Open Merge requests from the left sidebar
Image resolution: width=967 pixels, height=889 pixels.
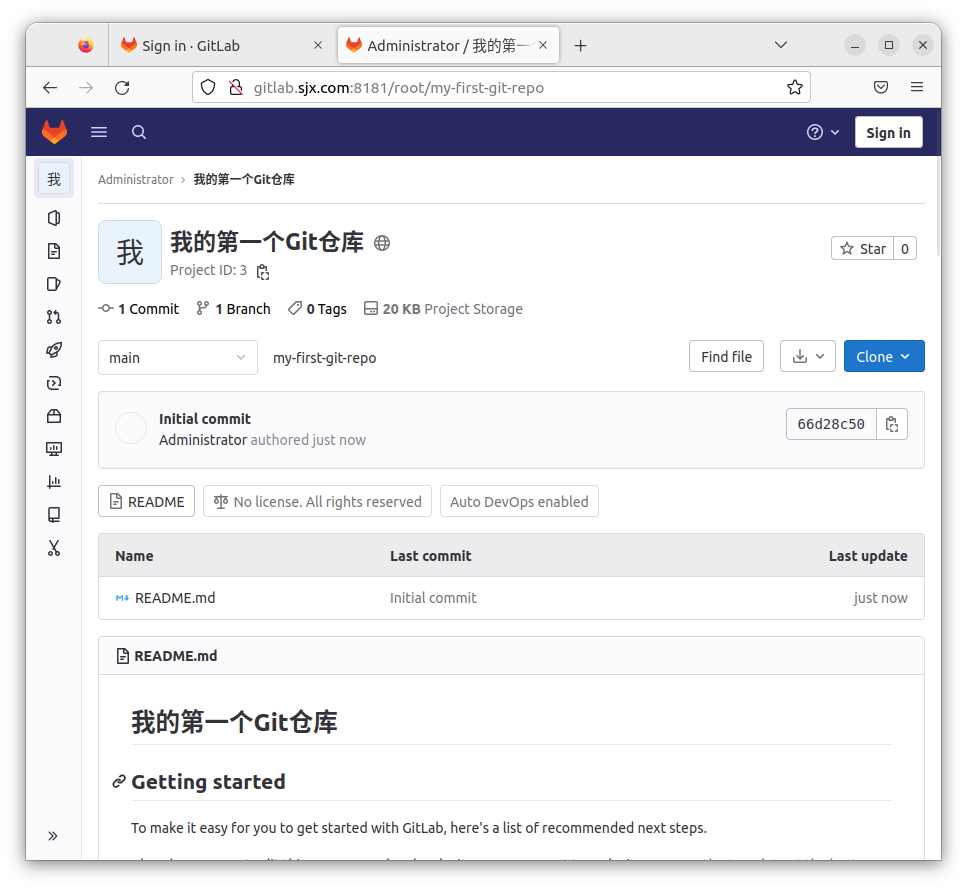tap(54, 317)
